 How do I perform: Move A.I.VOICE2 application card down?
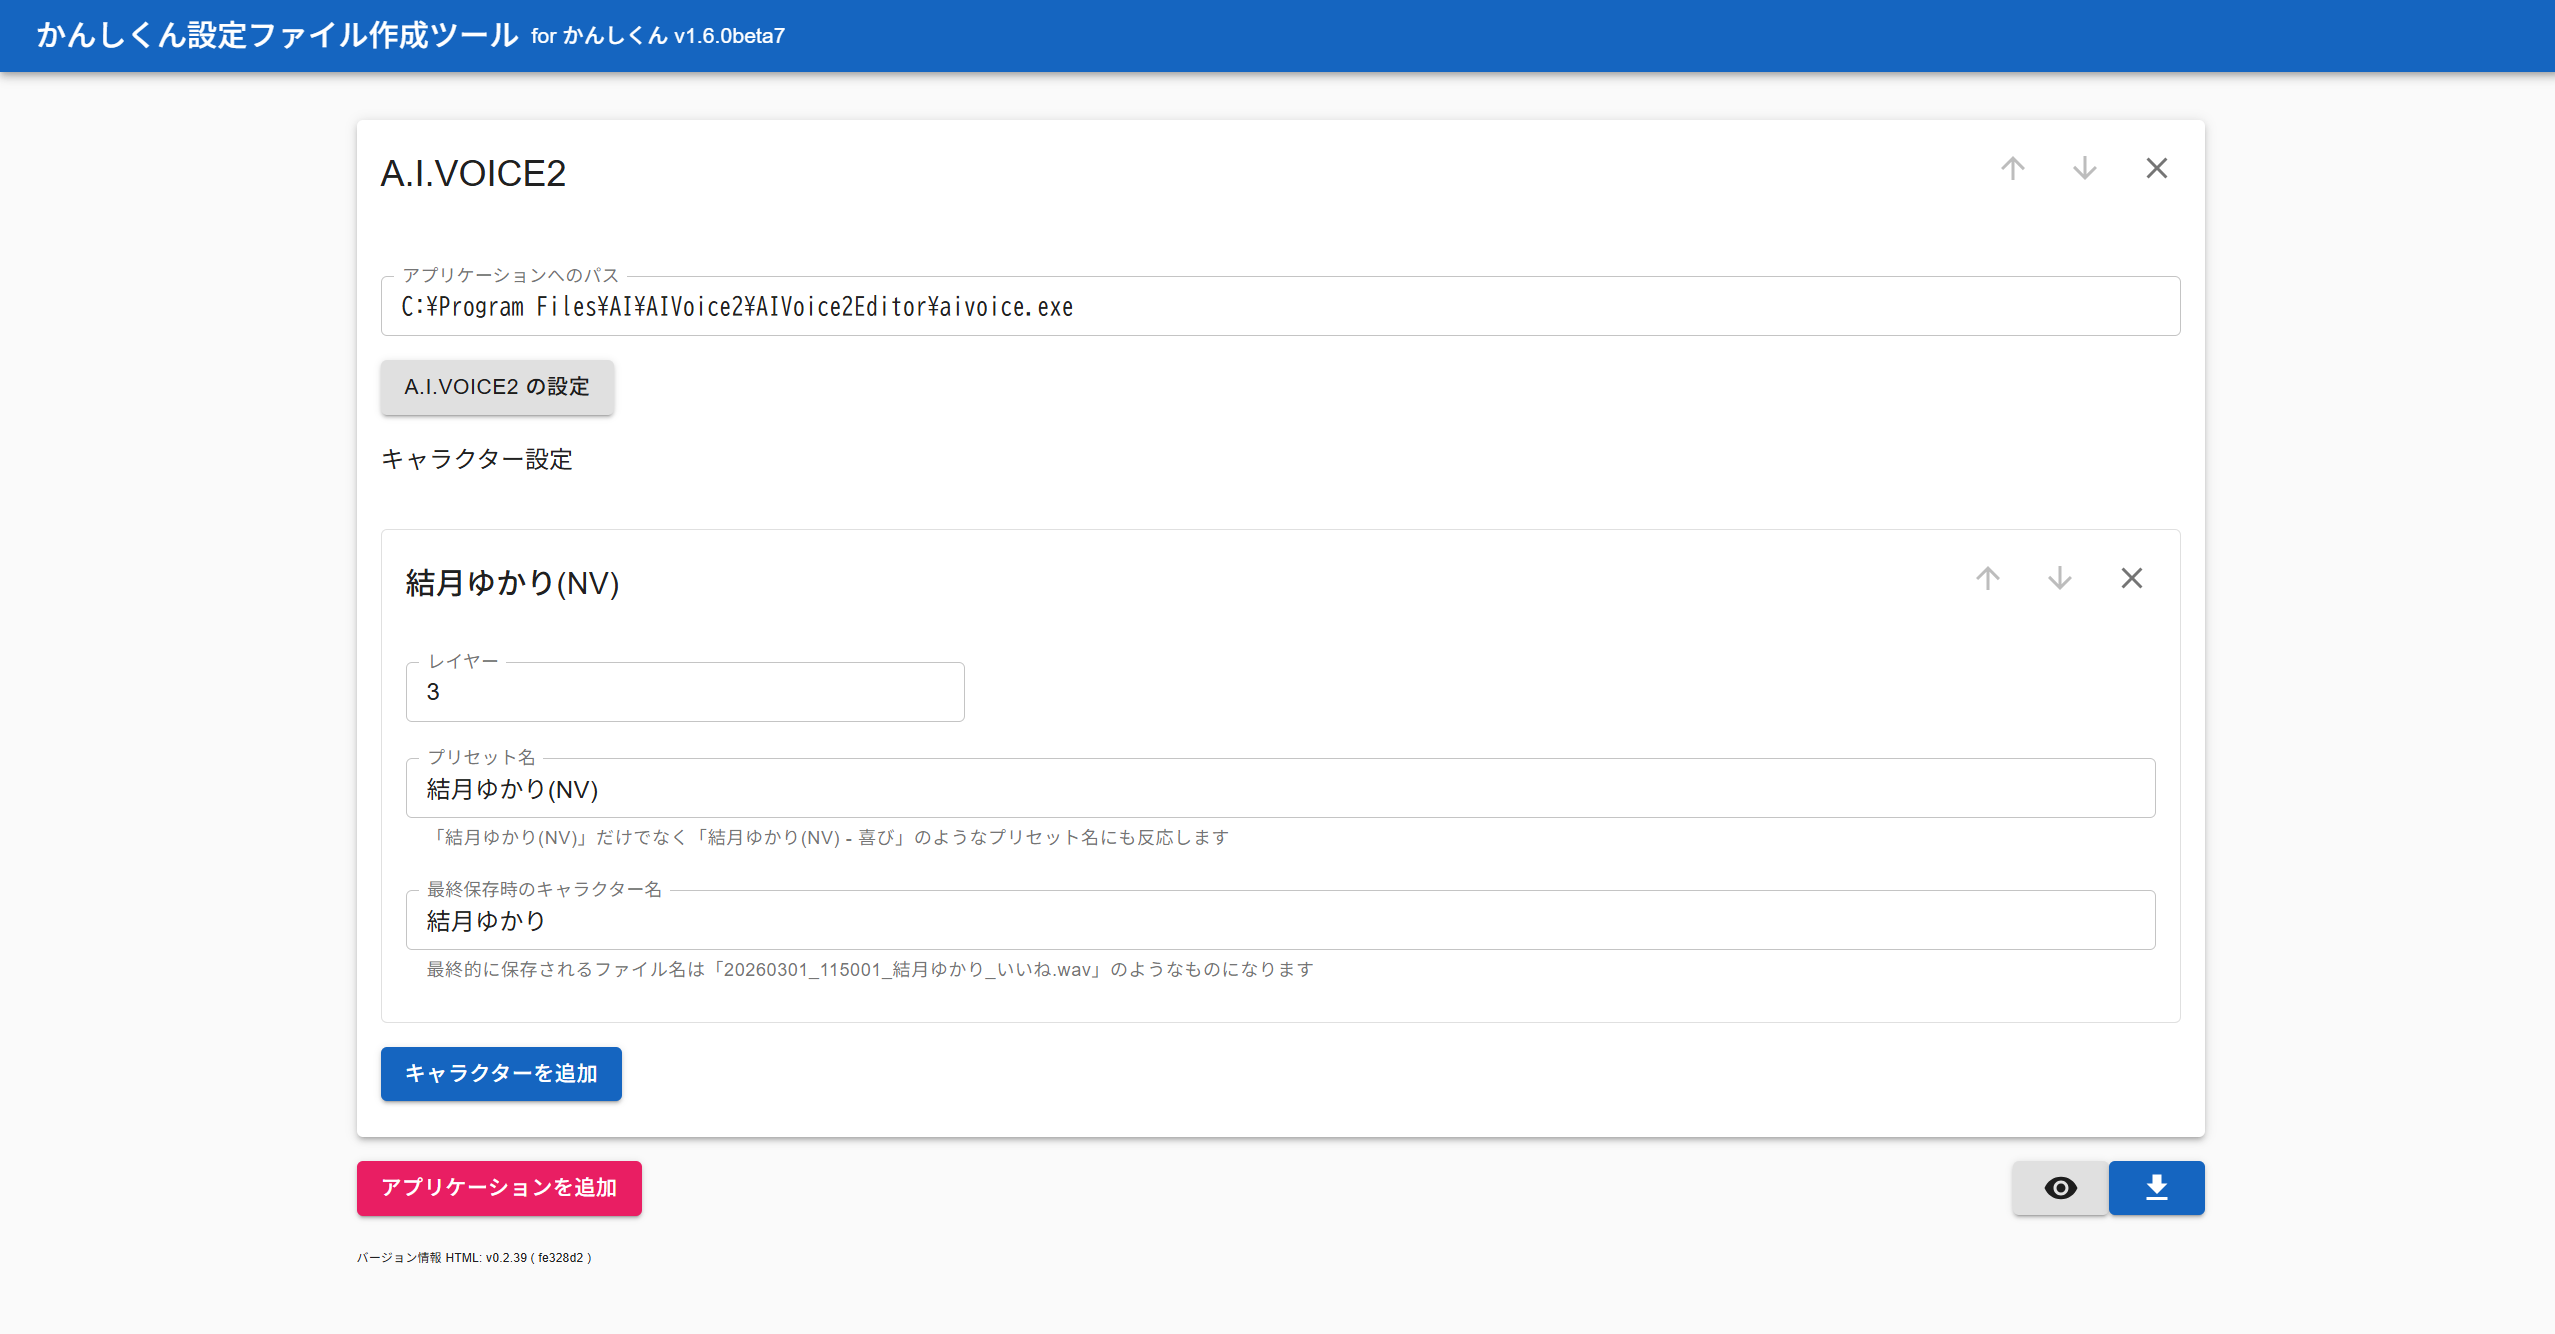point(2084,168)
